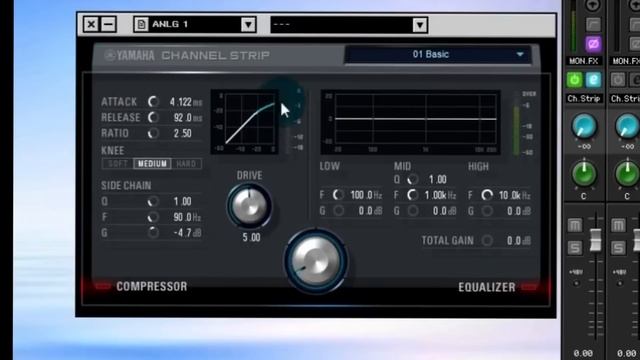640x360 pixels.
Task: Toggle the purple phase invert button
Action: tap(593, 44)
